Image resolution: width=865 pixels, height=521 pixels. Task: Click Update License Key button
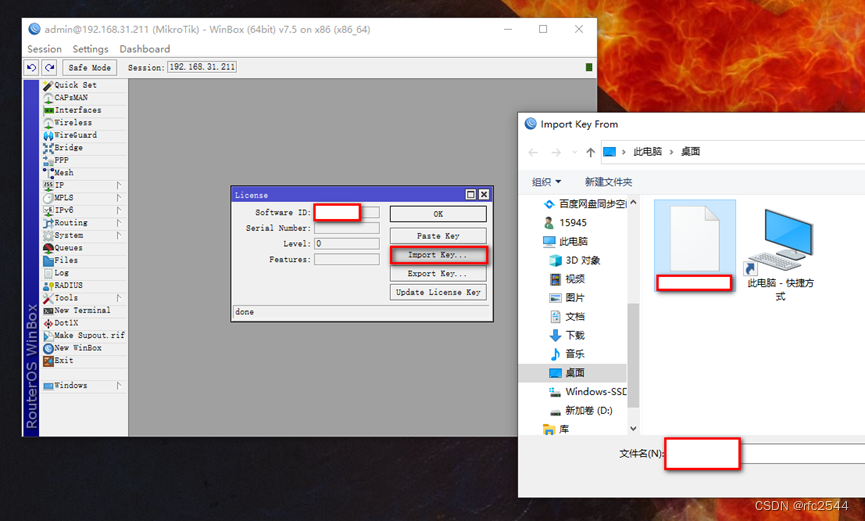[438, 292]
